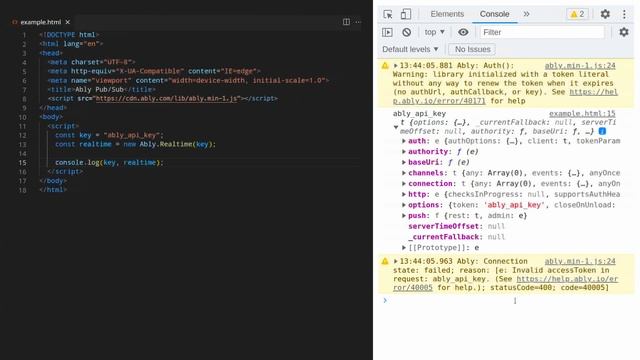
Task: Open DevTools settings gear in top bar
Action: pyautogui.click(x=605, y=14)
